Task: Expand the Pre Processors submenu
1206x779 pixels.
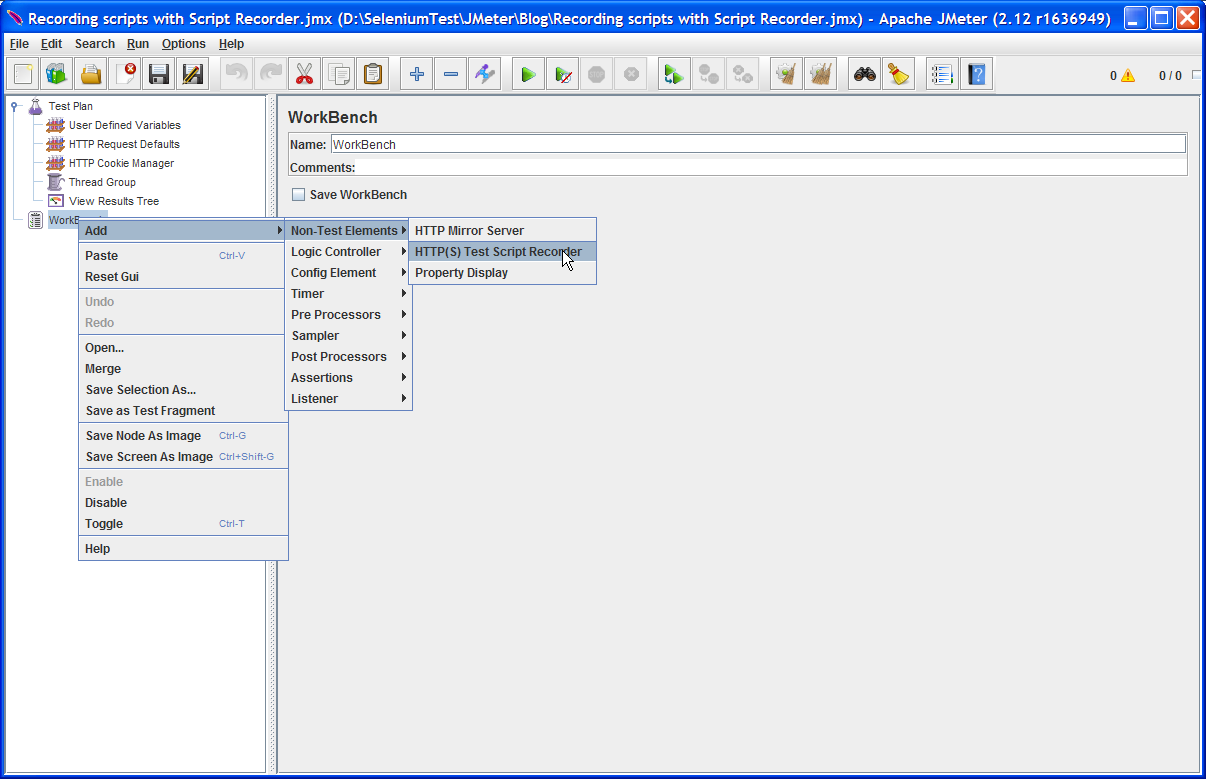Action: [348, 314]
